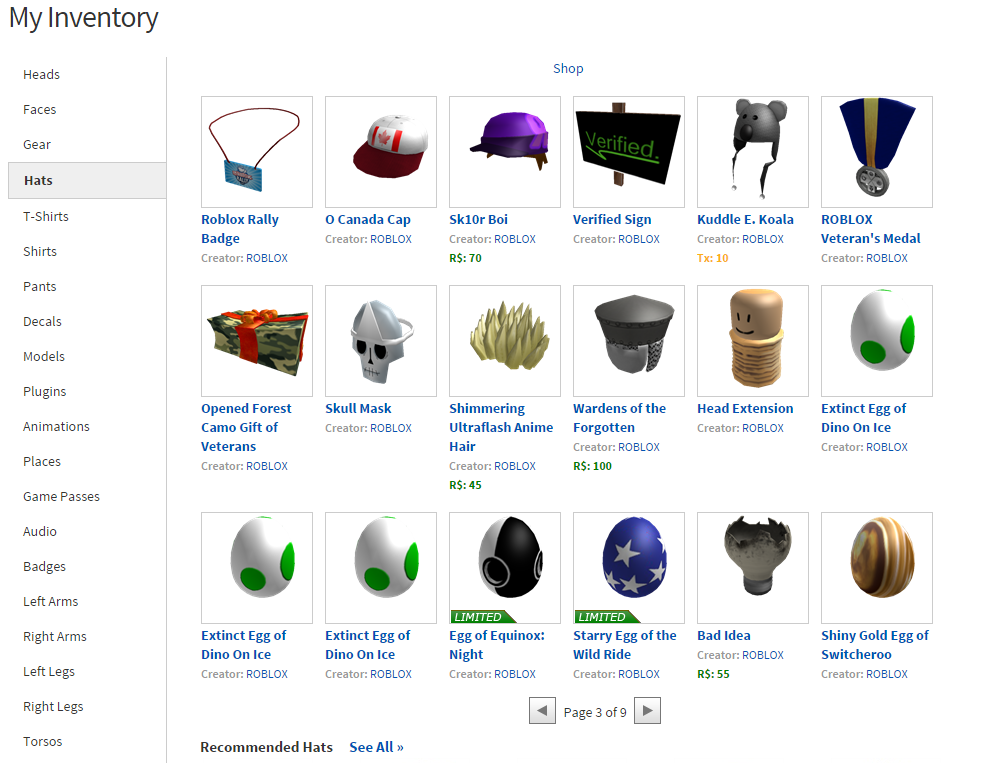This screenshot has width=1005, height=763.
Task: Click the Shop link
Action: pyautogui.click(x=568, y=69)
